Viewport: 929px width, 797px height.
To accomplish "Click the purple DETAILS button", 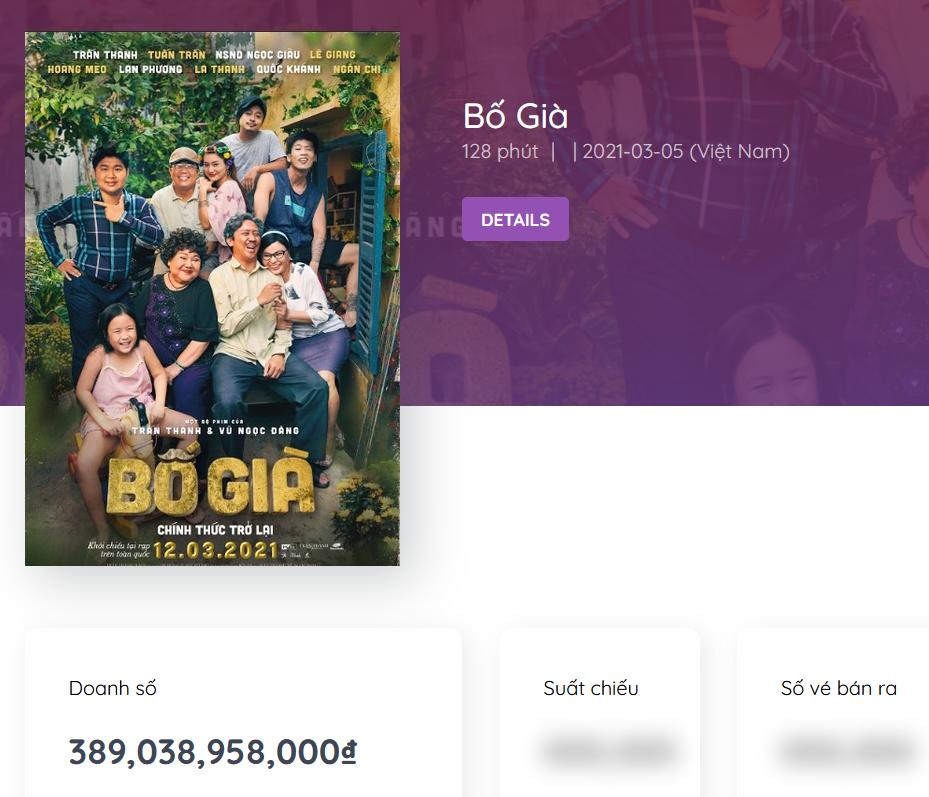I will [x=515, y=219].
